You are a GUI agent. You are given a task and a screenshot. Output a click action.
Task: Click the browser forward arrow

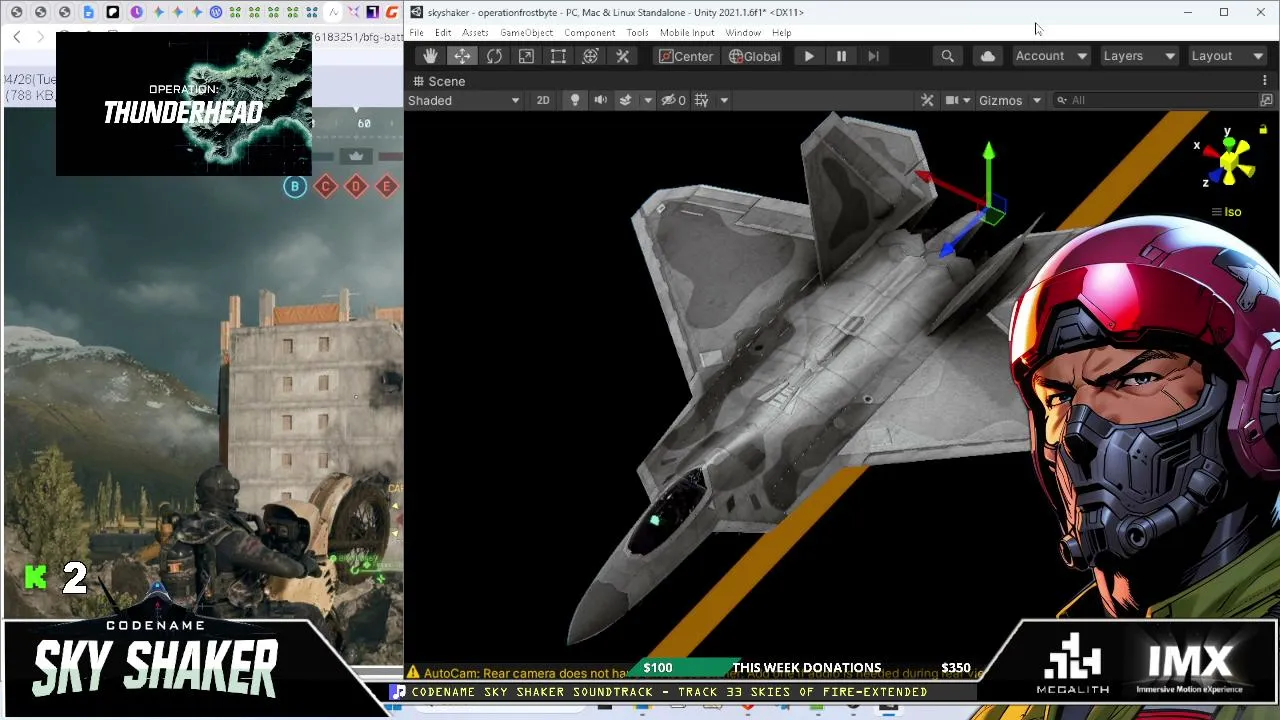(40, 37)
